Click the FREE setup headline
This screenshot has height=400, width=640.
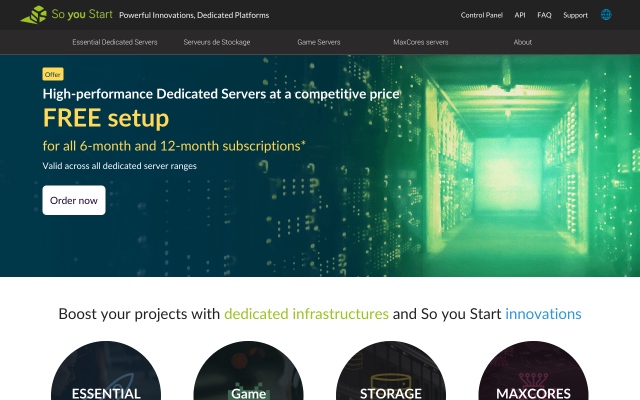tap(106, 118)
